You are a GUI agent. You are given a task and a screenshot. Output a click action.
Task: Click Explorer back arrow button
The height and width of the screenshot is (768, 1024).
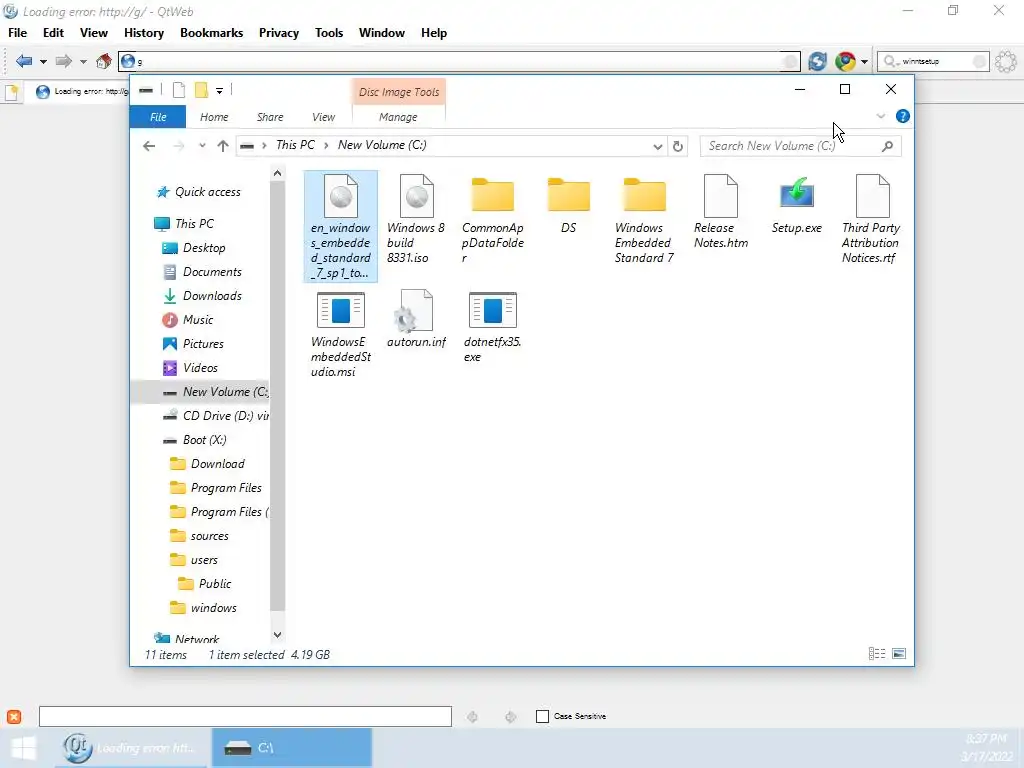tap(149, 146)
